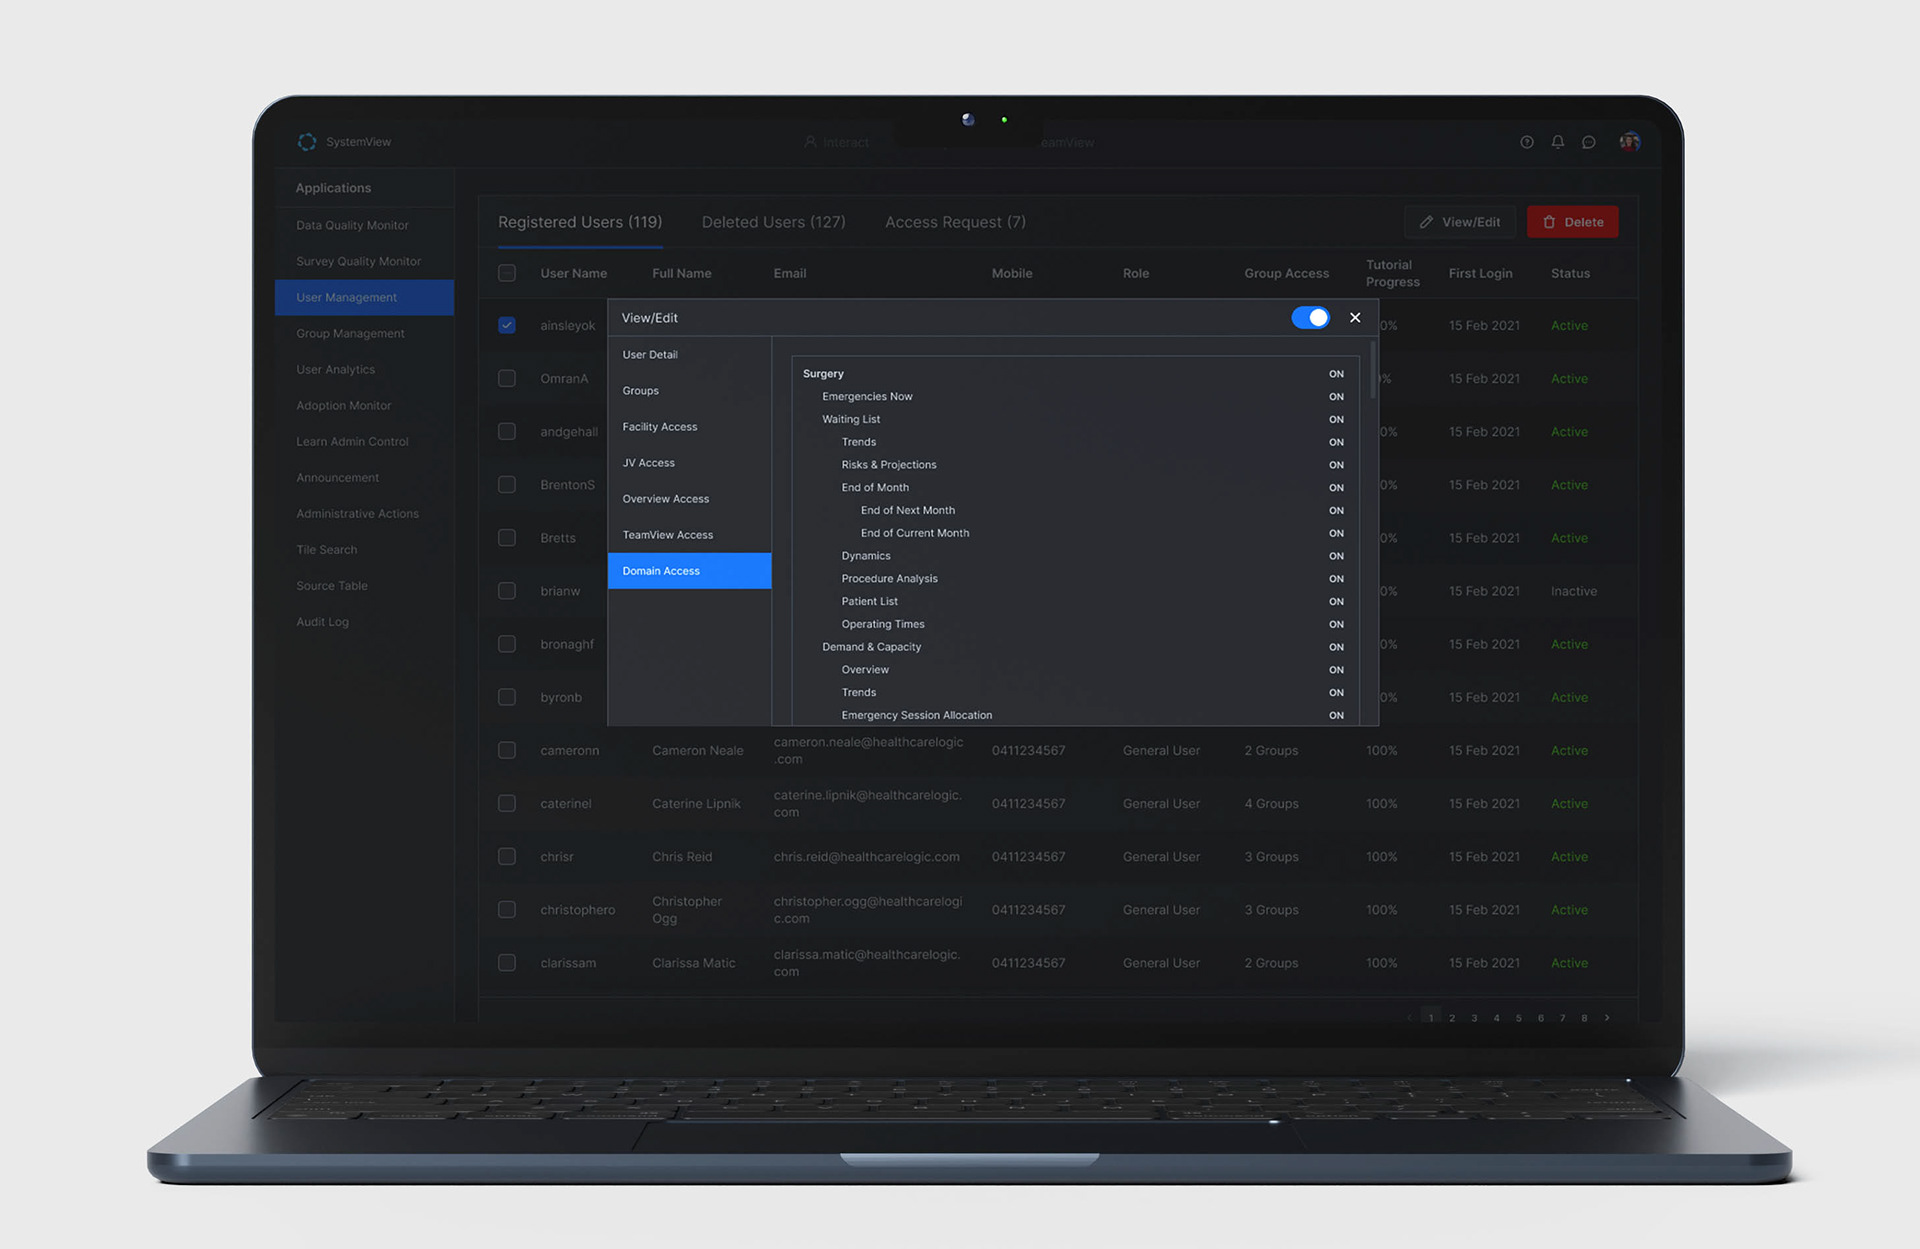
Task: Check the cameronn row checkbox
Action: click(507, 750)
